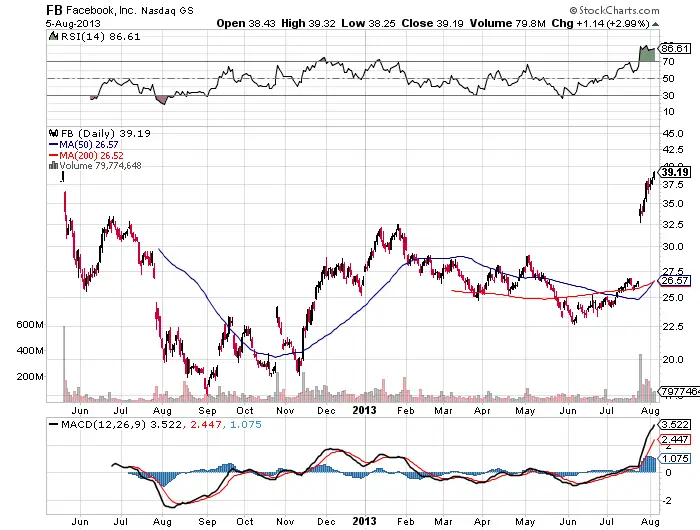Click the 39.19 last price tag on right
The height and width of the screenshot is (530, 700).
click(675, 172)
